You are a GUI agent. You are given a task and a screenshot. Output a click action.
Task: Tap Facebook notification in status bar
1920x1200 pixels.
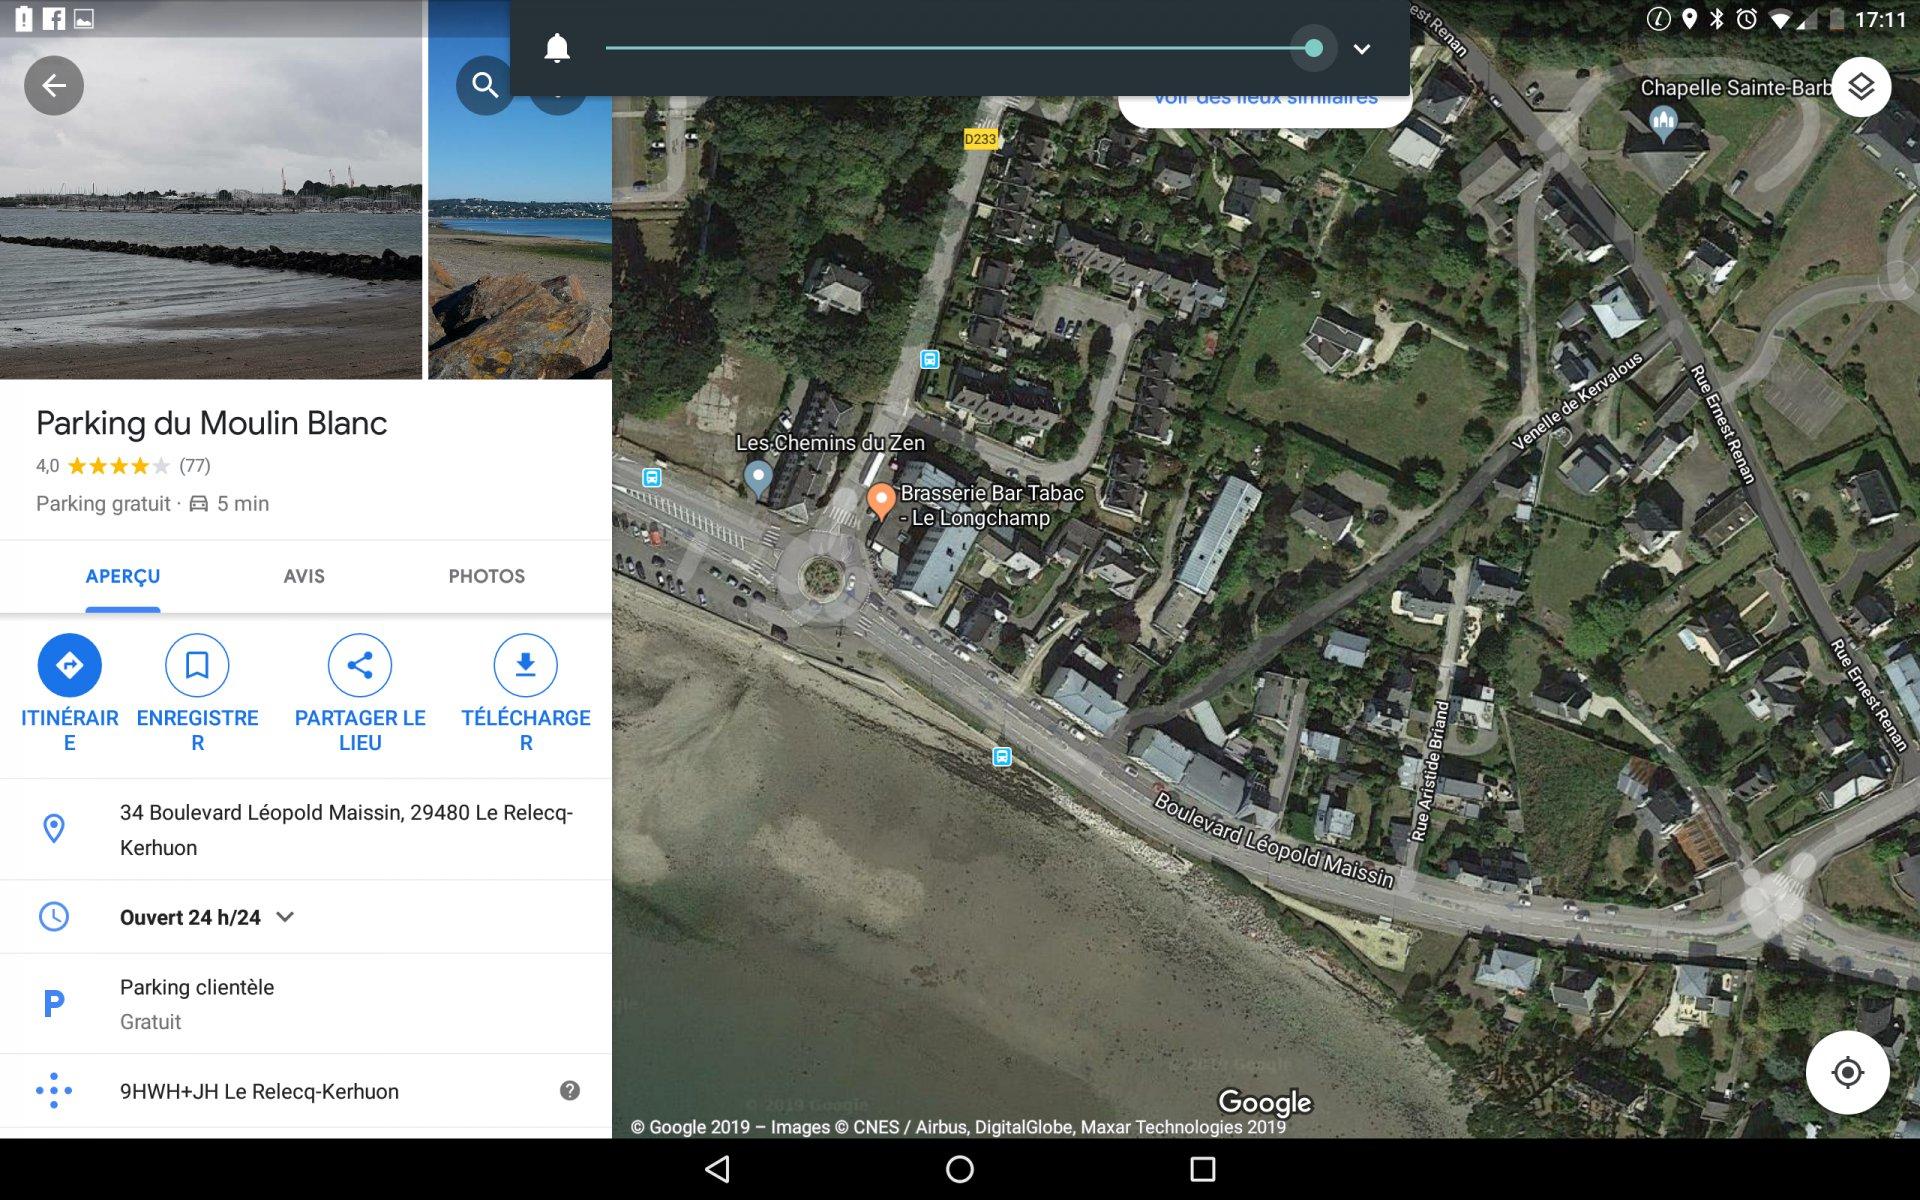tap(54, 19)
